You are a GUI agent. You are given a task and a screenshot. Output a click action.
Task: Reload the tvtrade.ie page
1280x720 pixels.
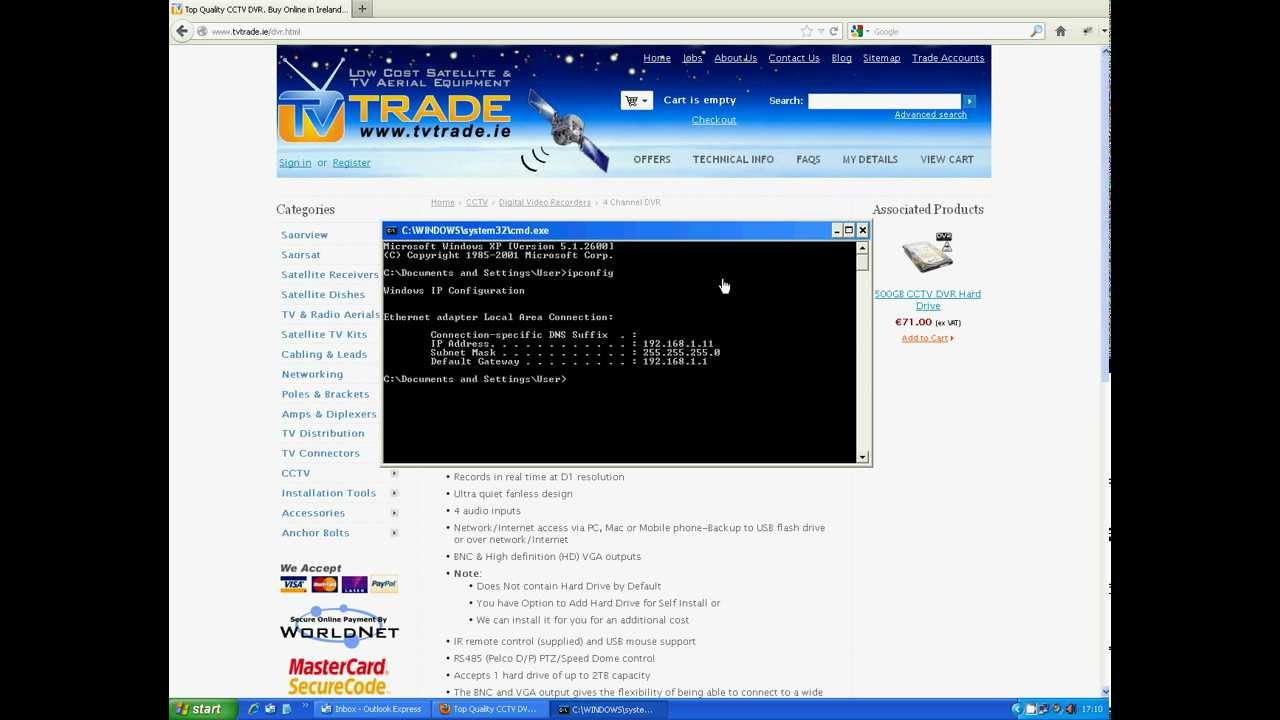[833, 31]
